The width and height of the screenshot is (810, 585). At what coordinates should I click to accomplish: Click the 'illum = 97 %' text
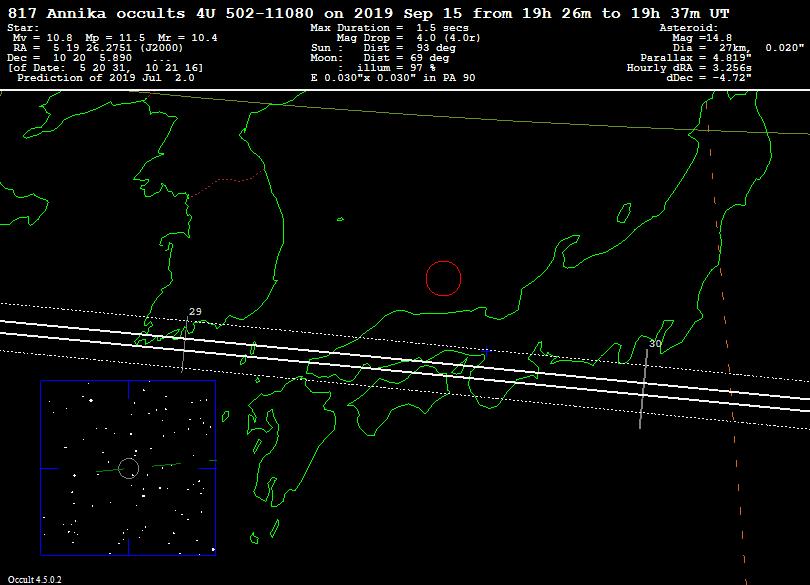pyautogui.click(x=396, y=68)
